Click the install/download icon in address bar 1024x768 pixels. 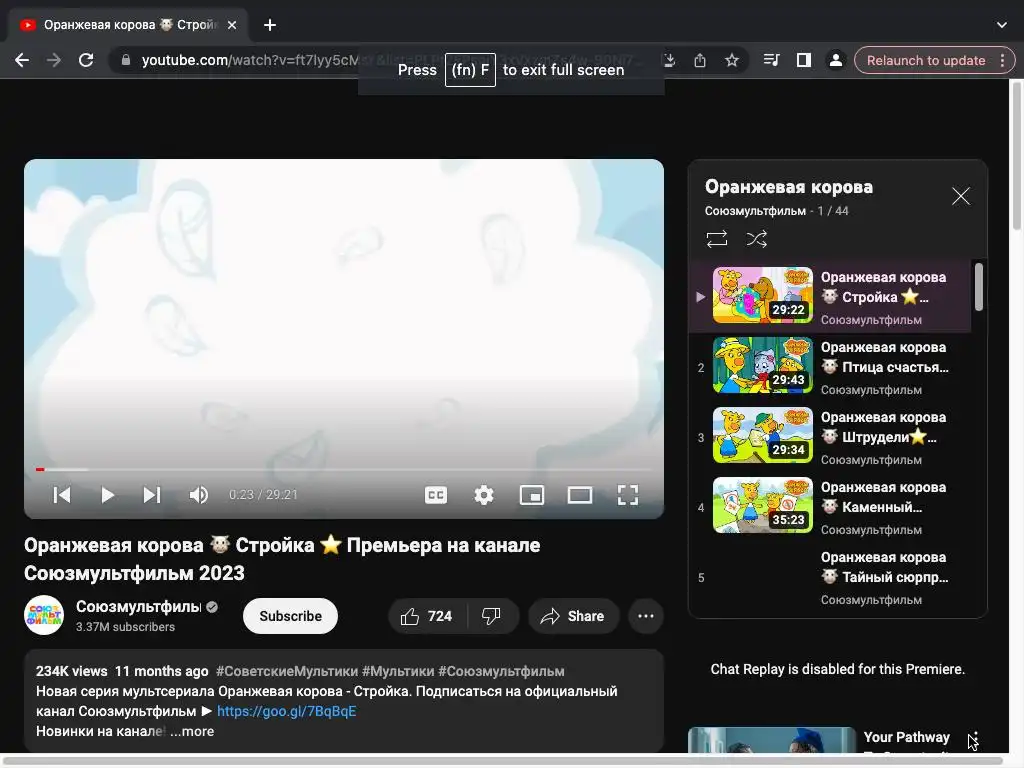pyautogui.click(x=669, y=60)
